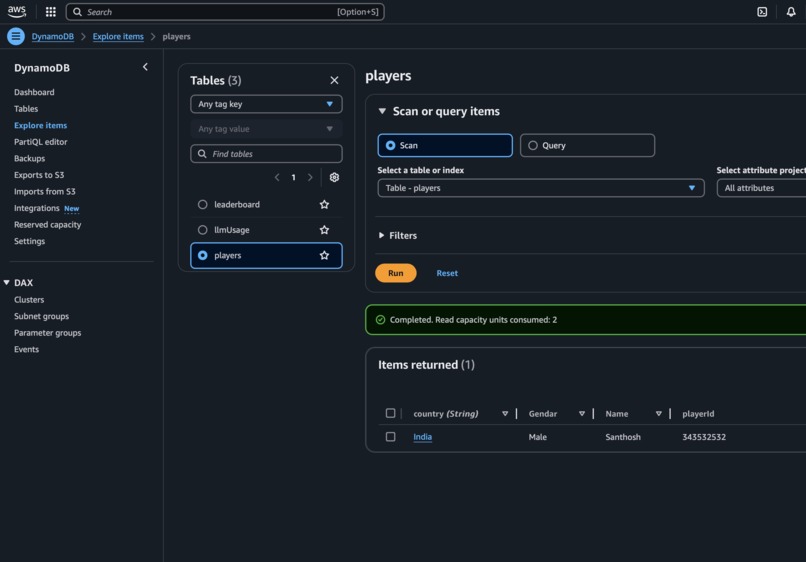Open Explore items in sidebar
The width and height of the screenshot is (806, 562).
(x=41, y=125)
